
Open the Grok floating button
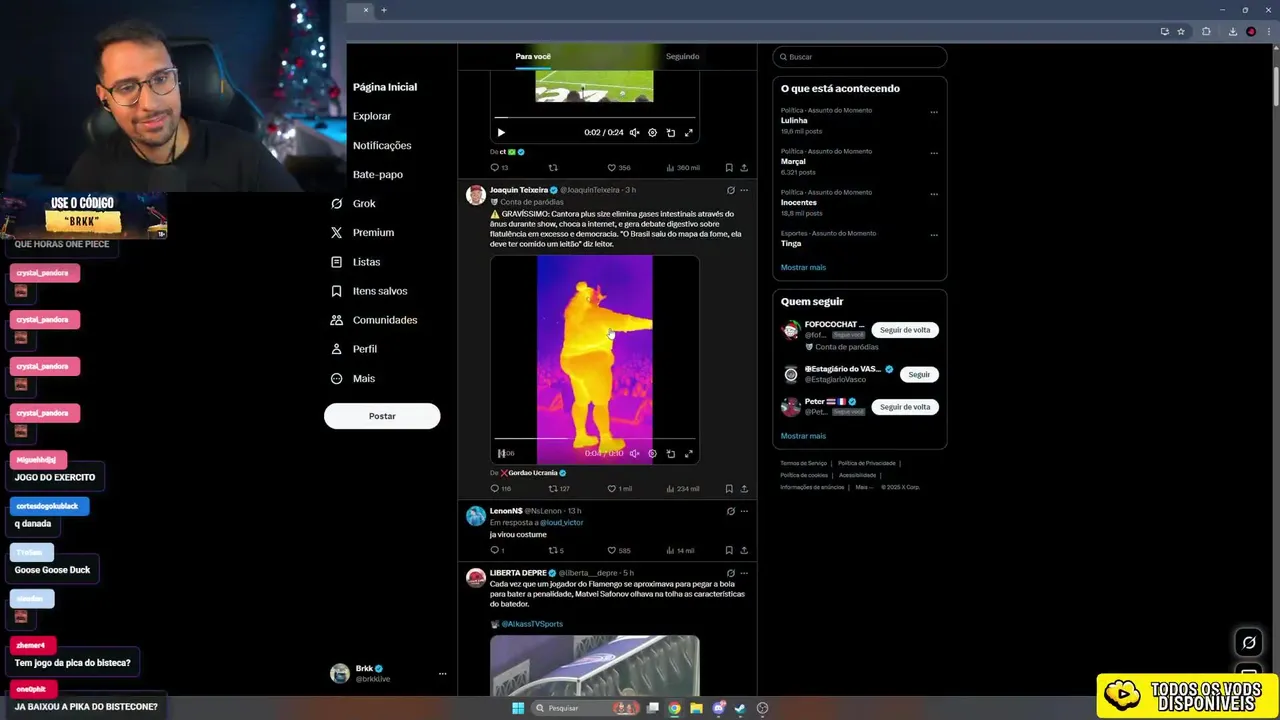click(x=1249, y=642)
